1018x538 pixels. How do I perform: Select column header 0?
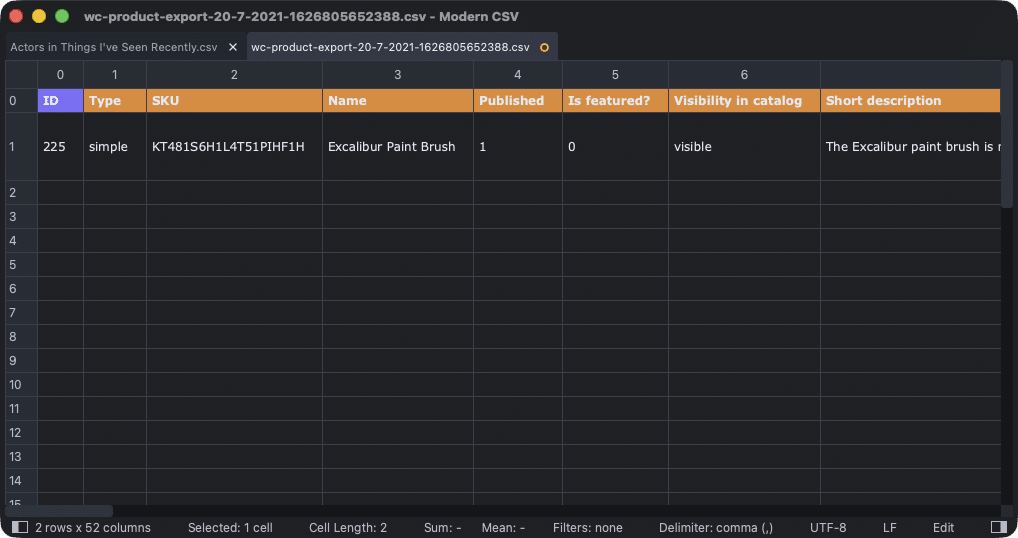60,75
